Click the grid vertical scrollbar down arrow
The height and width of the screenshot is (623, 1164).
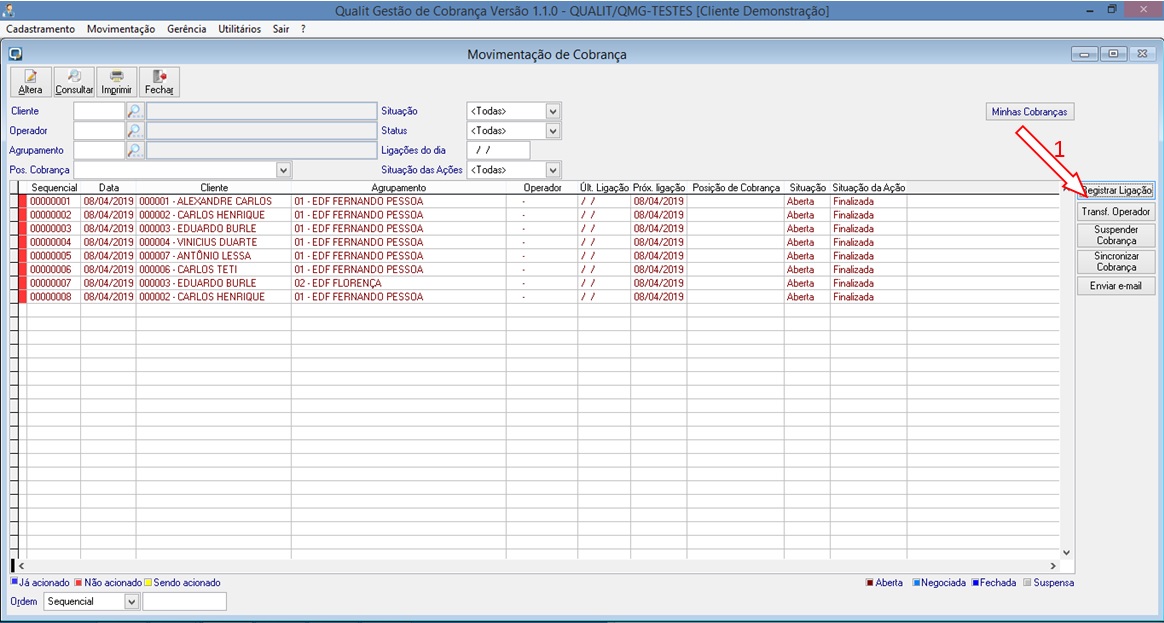tap(1067, 552)
